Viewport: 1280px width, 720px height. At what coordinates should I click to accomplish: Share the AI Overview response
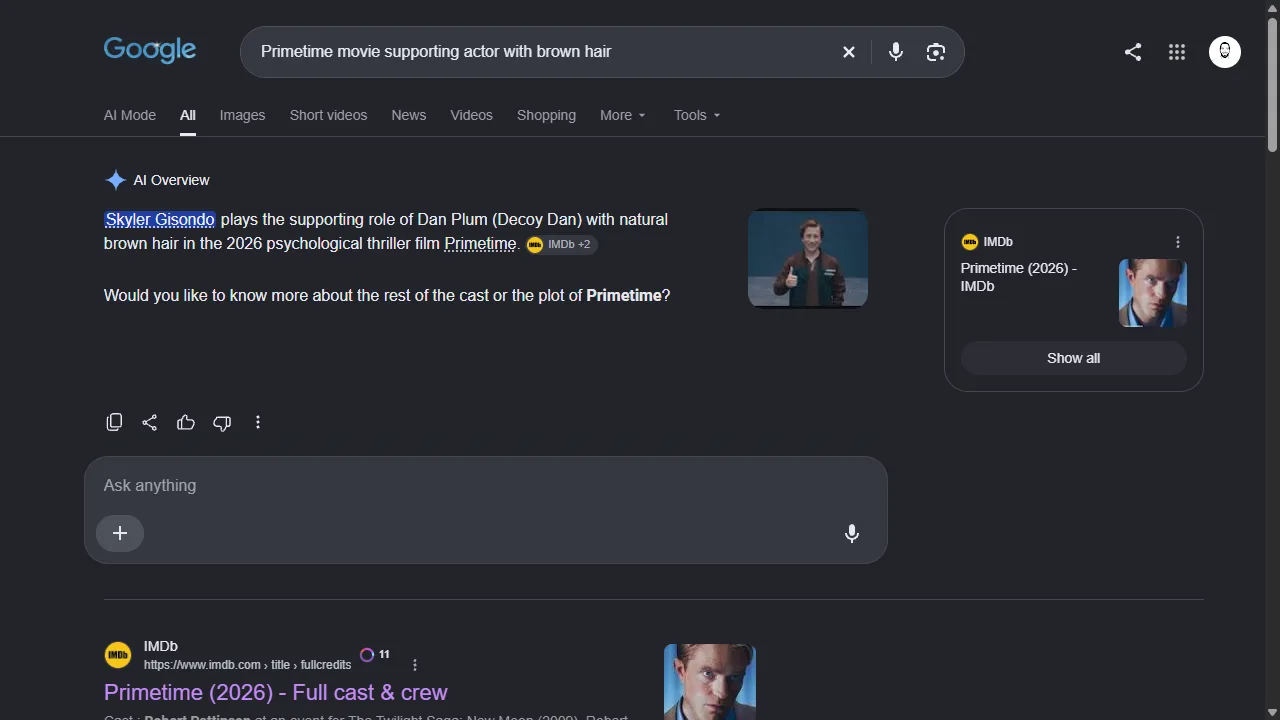150,422
